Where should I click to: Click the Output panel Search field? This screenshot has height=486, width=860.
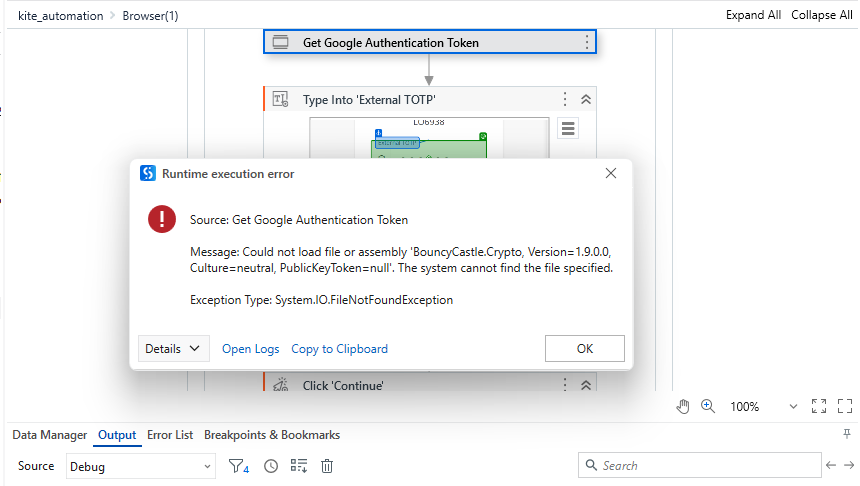coord(699,465)
